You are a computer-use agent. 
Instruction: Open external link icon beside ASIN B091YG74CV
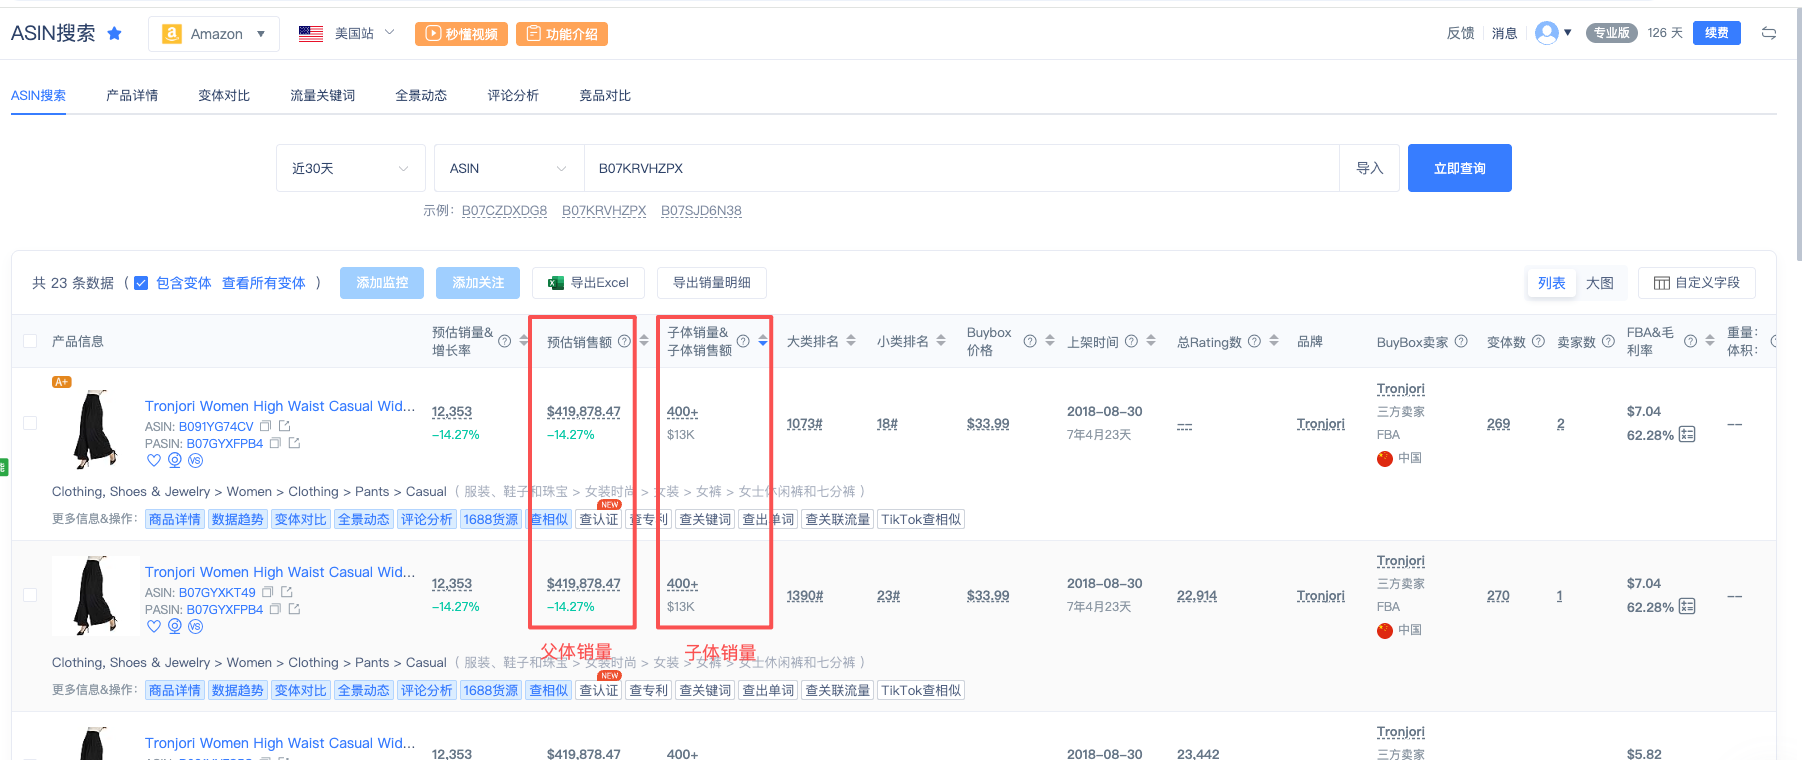point(285,426)
